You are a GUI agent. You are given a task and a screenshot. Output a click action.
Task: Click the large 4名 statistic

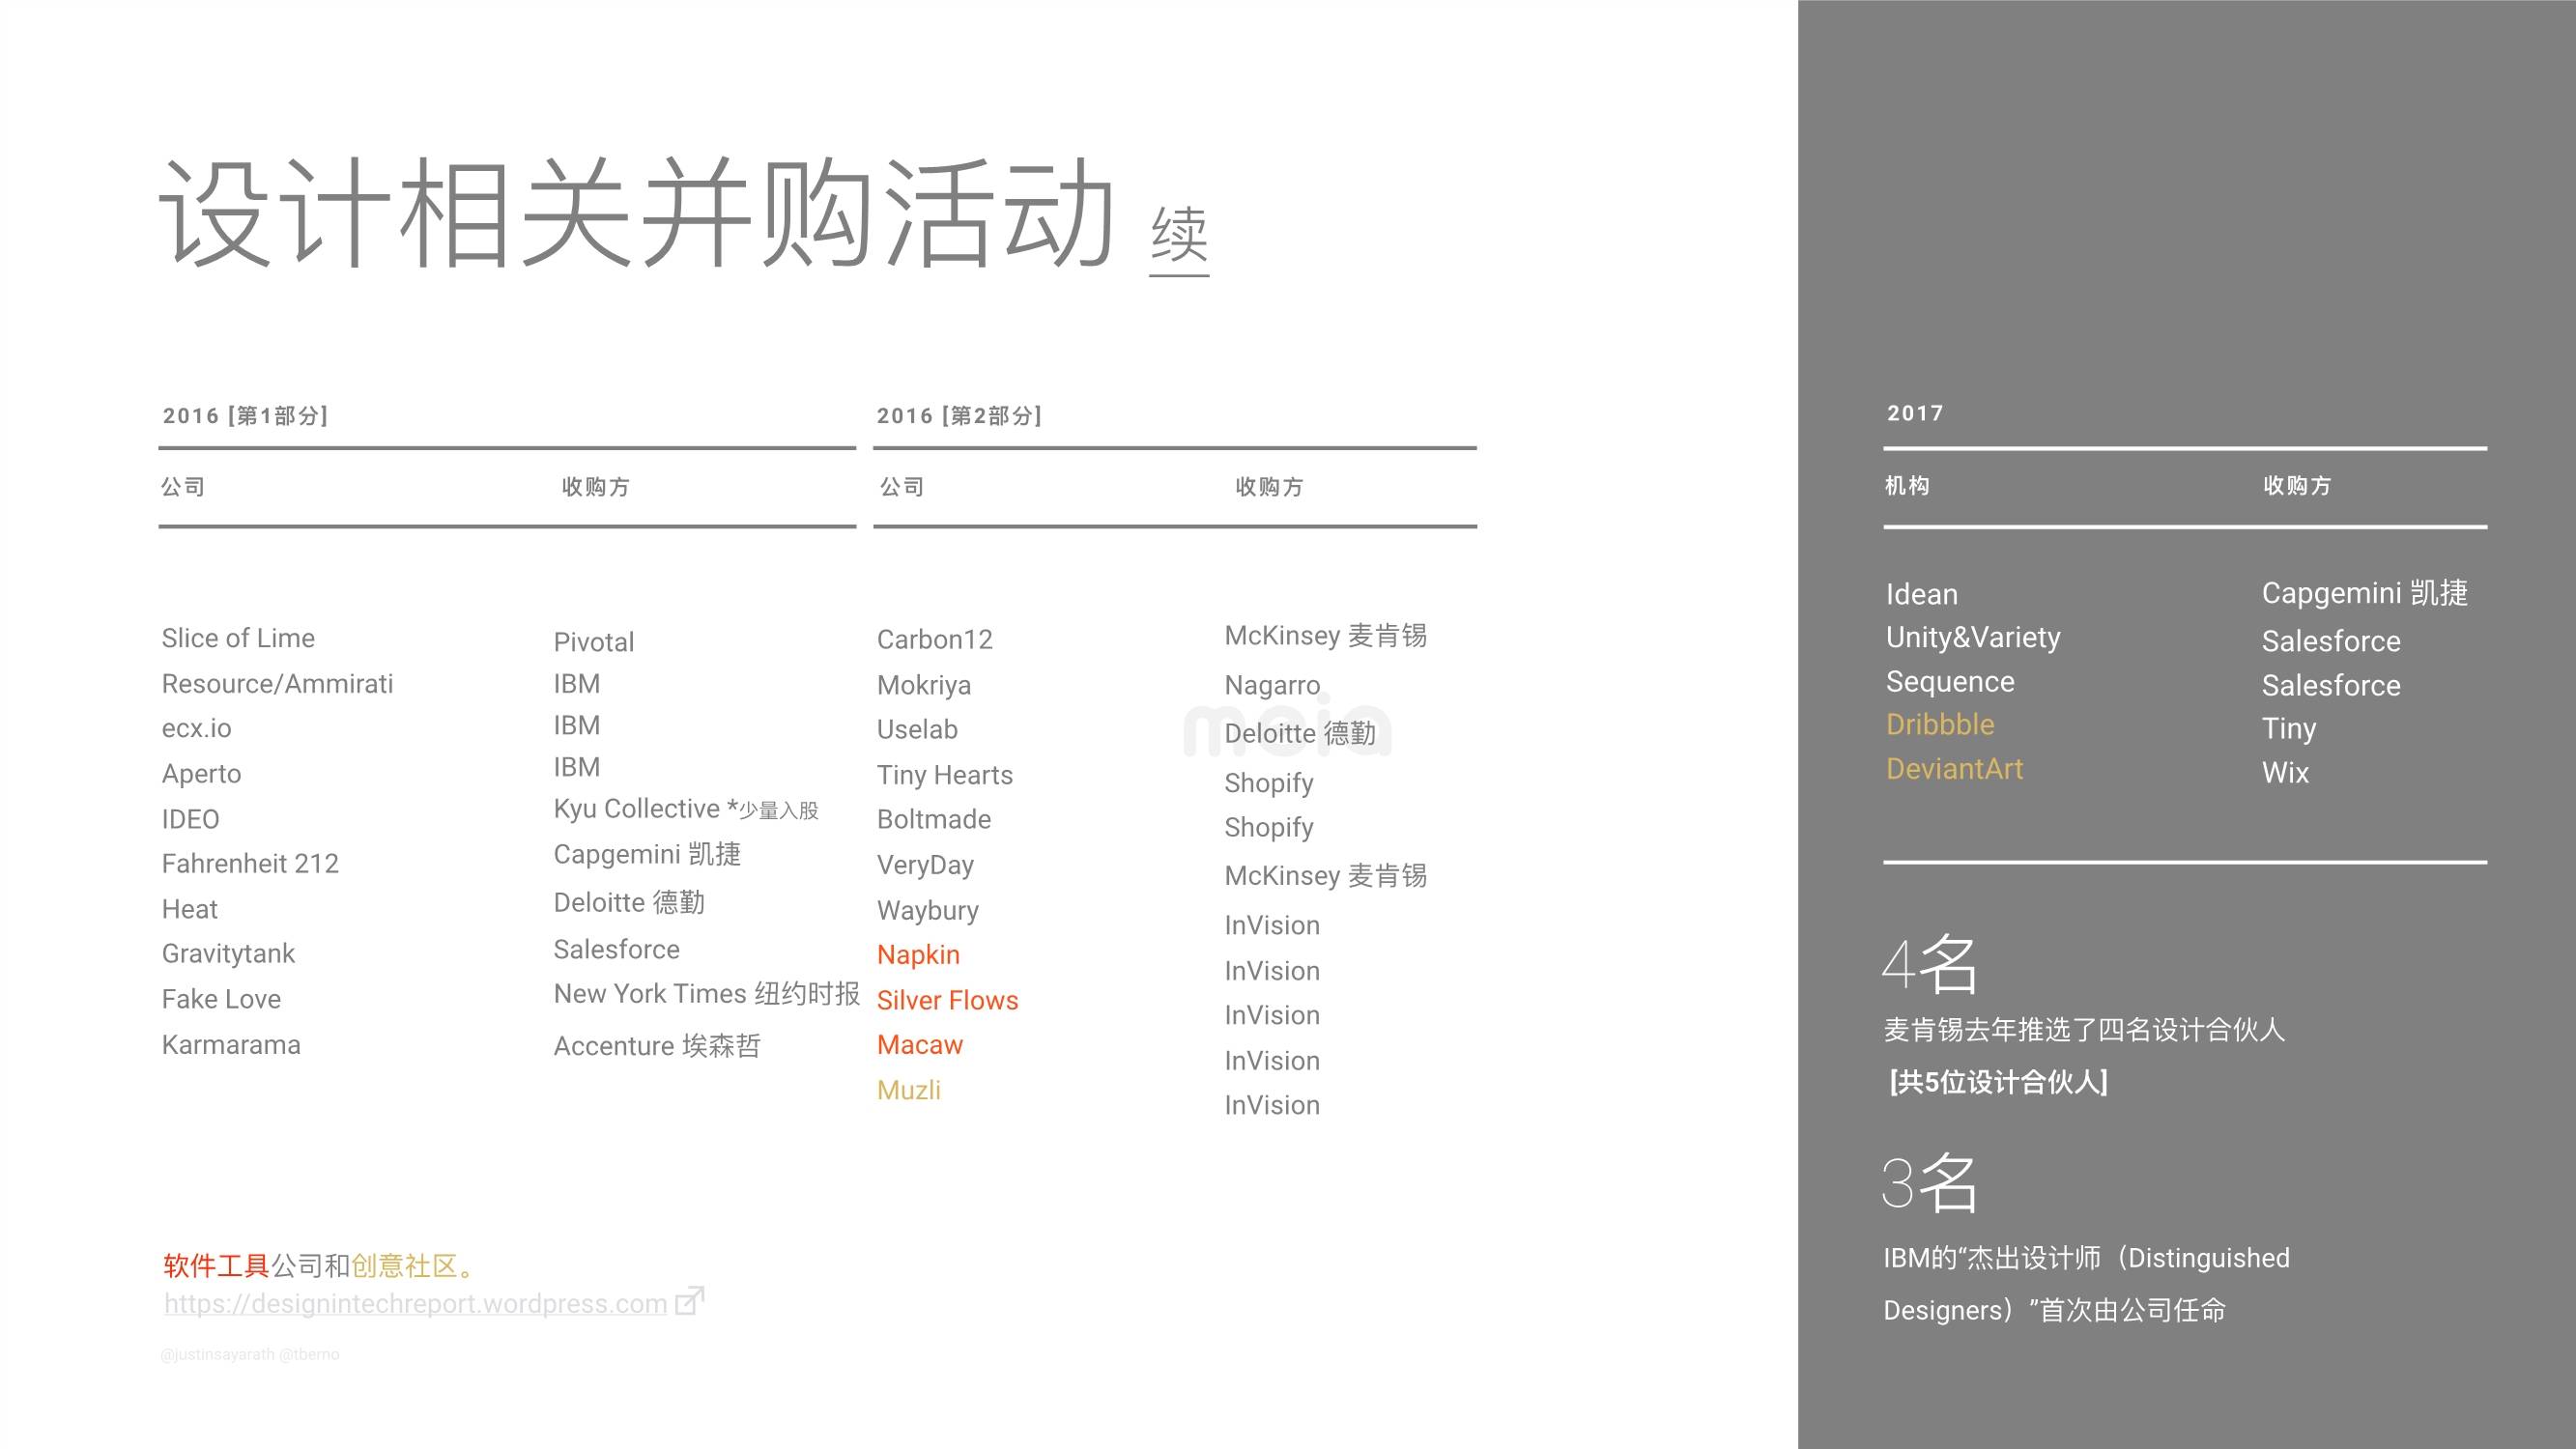[x=1928, y=964]
